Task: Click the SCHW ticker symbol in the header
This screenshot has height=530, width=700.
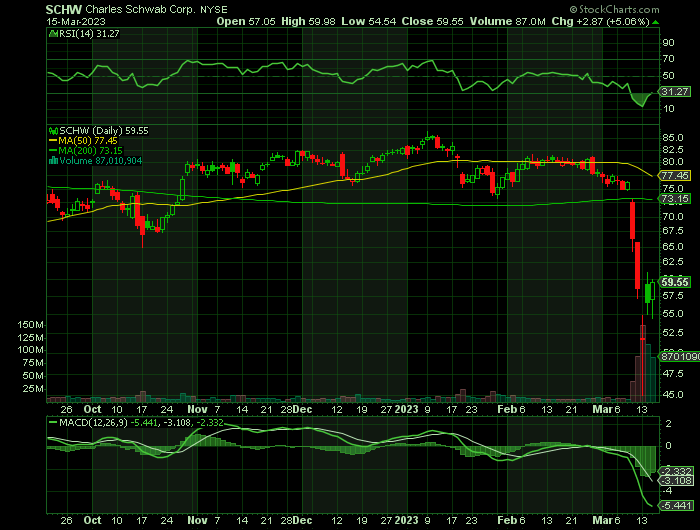Action: 64,9
